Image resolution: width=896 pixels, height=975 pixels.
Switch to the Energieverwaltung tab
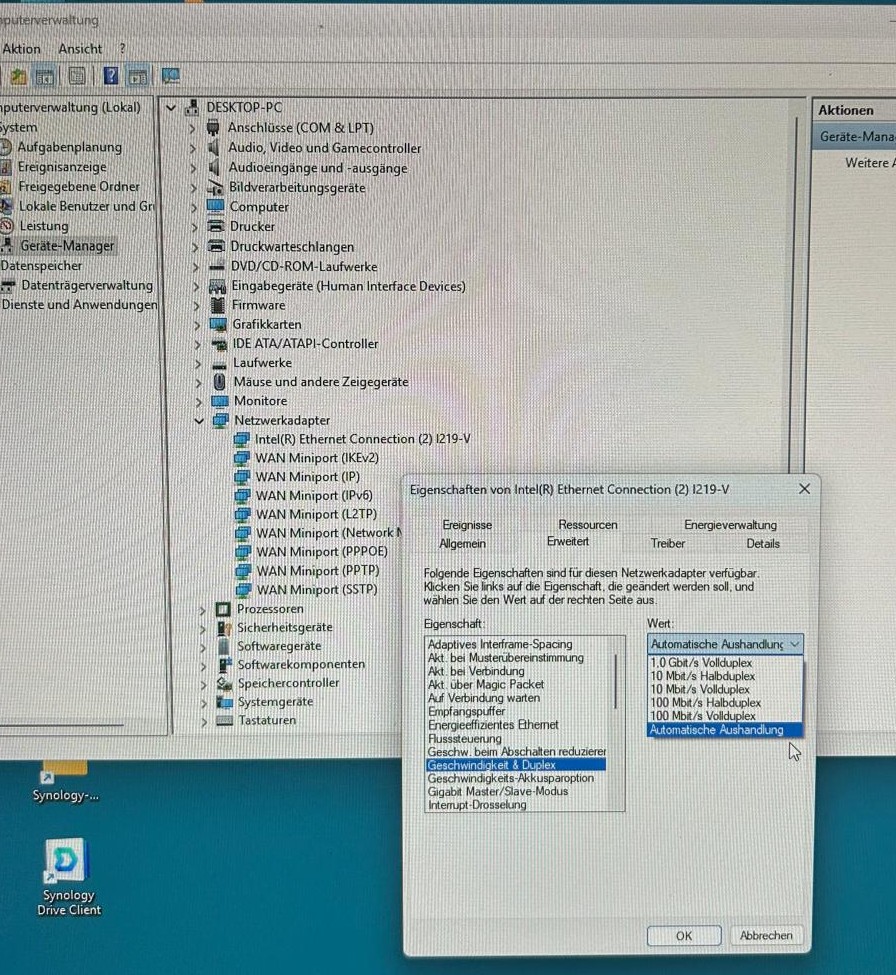pyautogui.click(x=731, y=525)
